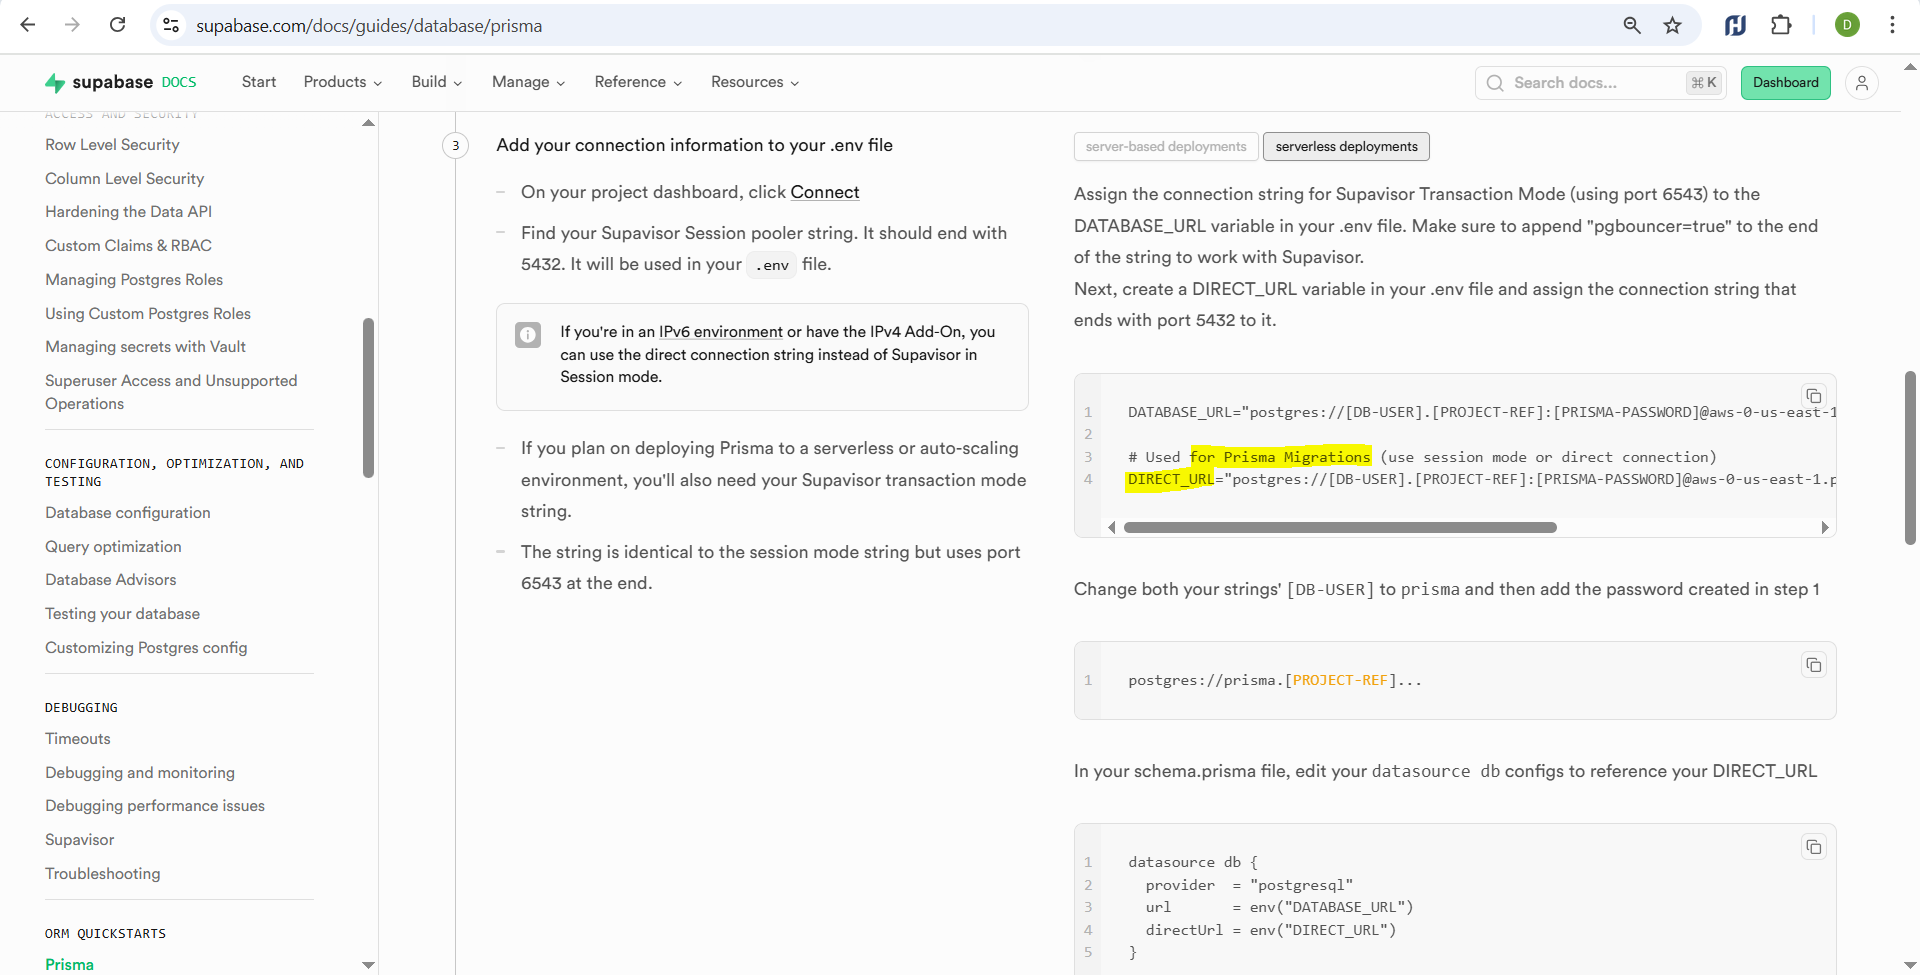Viewport: 1920px width, 975px height.
Task: Bookmark this page with the star icon
Action: tap(1672, 25)
